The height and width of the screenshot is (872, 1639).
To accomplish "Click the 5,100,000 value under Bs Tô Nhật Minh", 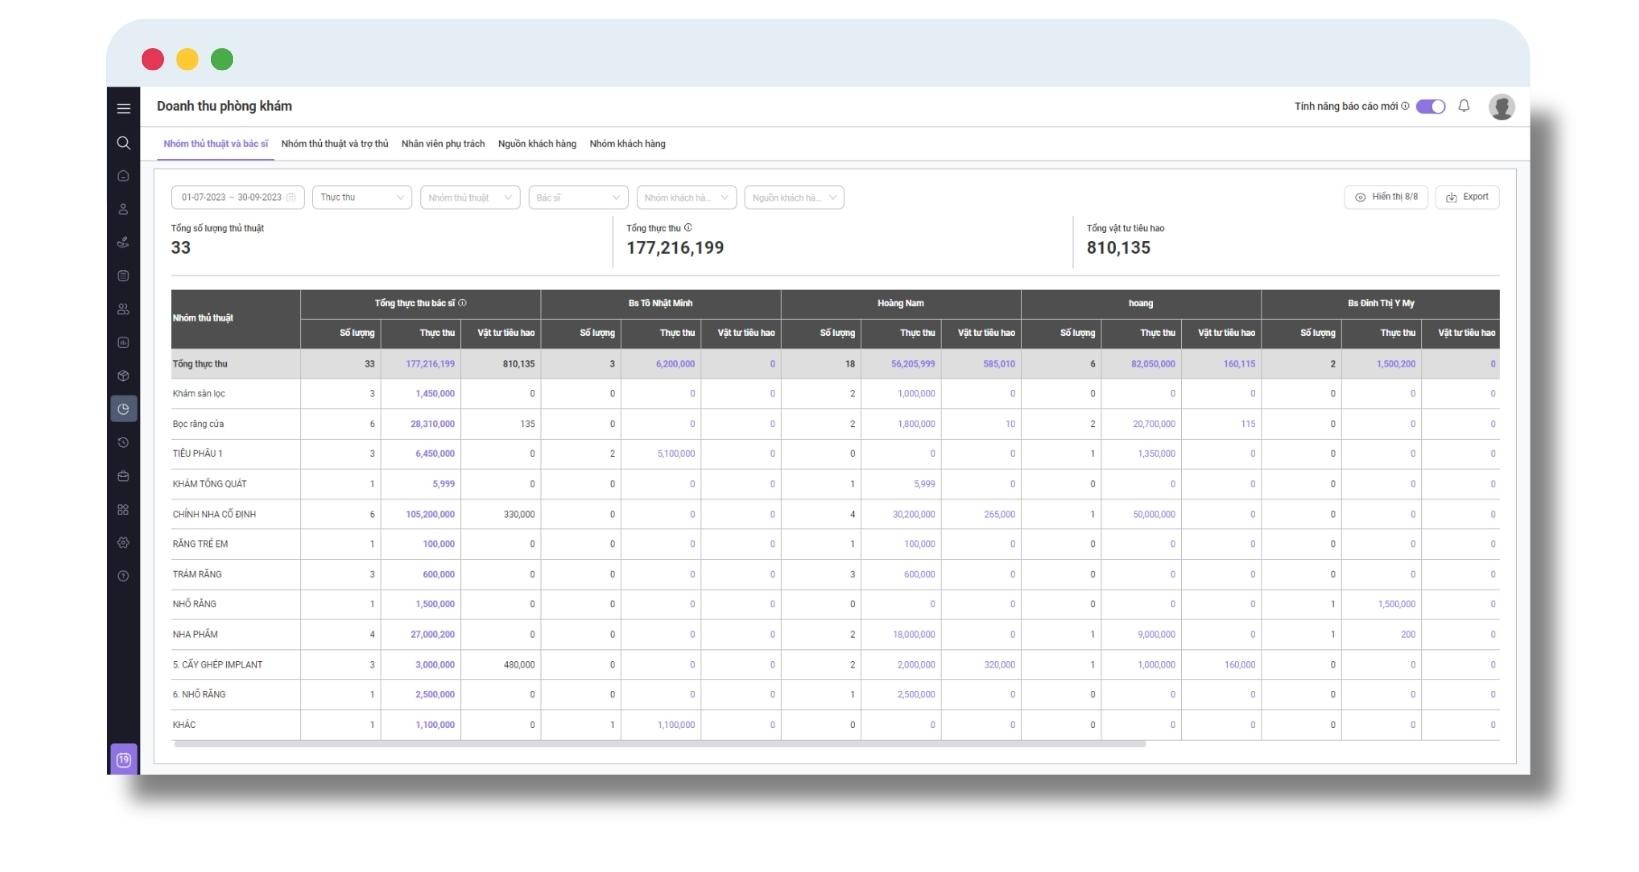I will [676, 454].
